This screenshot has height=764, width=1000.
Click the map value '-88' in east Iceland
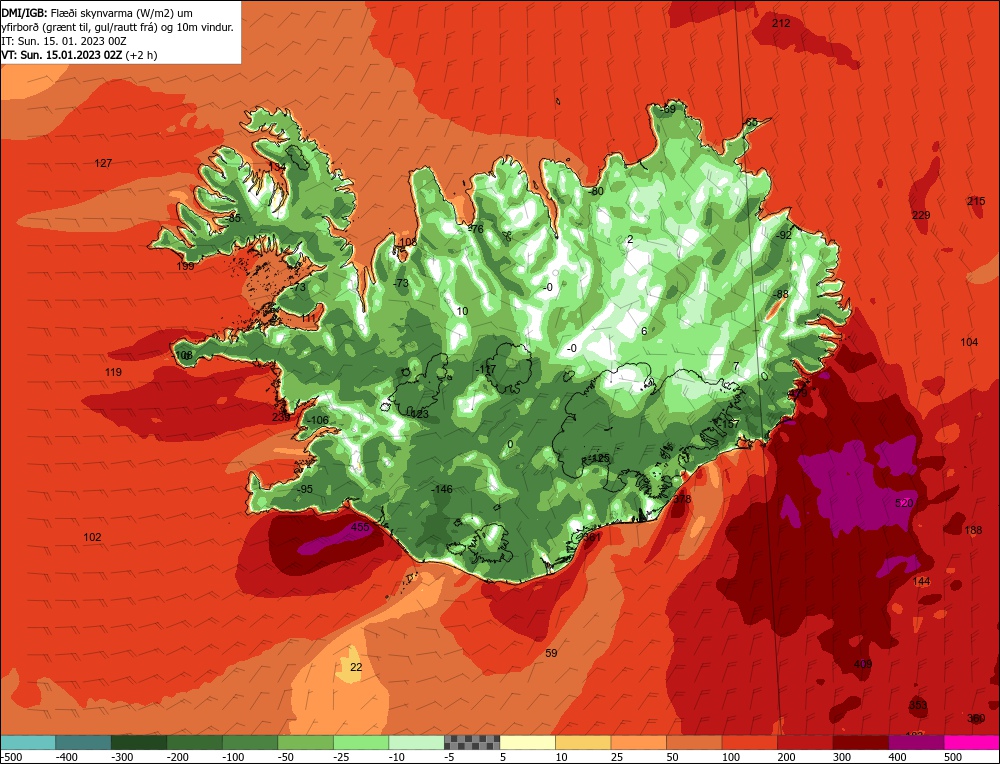click(780, 294)
